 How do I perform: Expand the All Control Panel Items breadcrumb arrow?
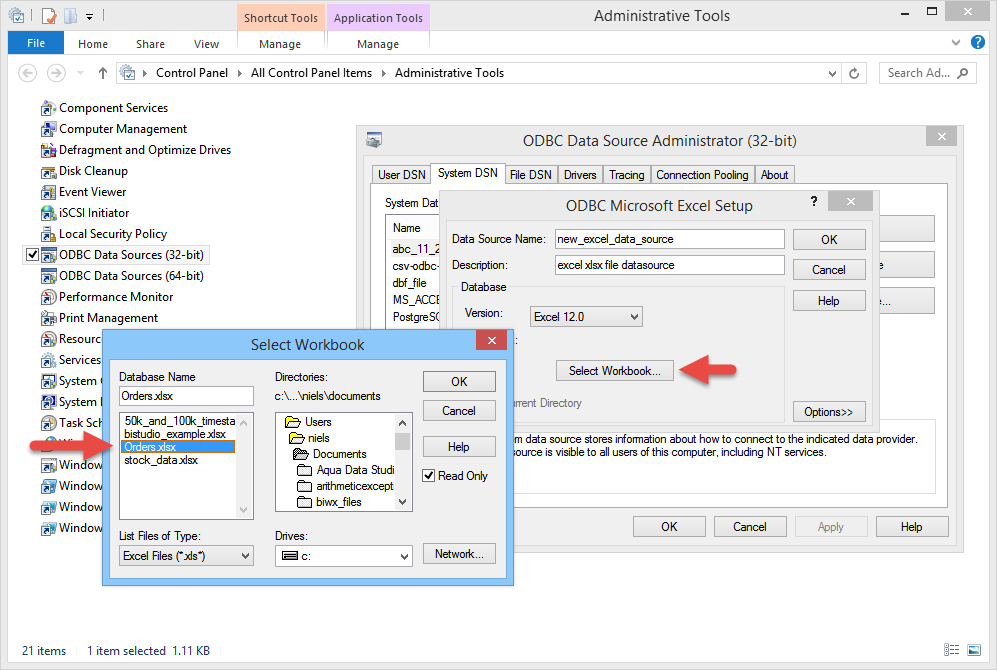[383, 73]
